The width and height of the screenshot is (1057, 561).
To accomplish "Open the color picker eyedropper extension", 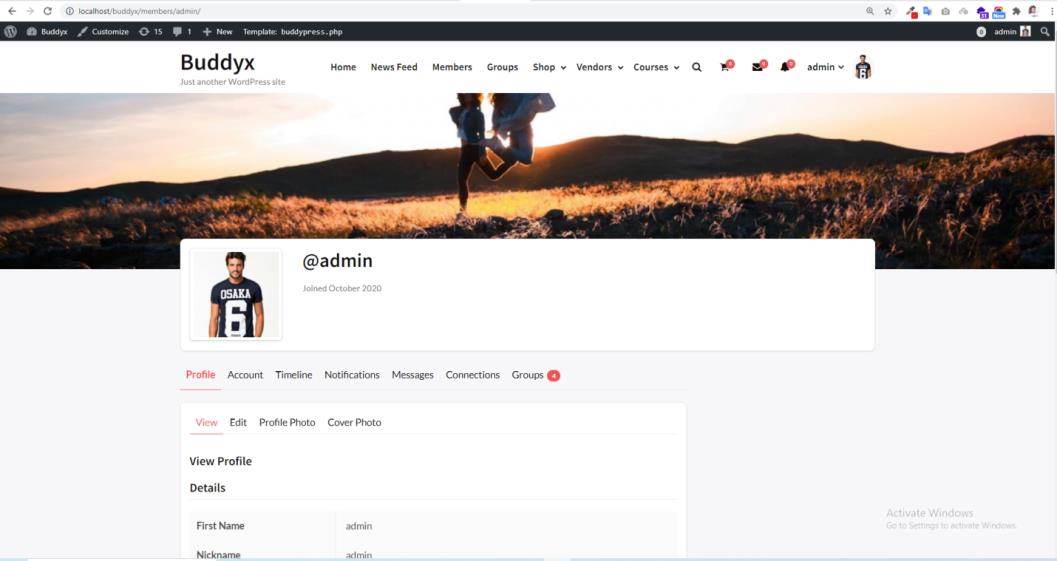I will [911, 11].
